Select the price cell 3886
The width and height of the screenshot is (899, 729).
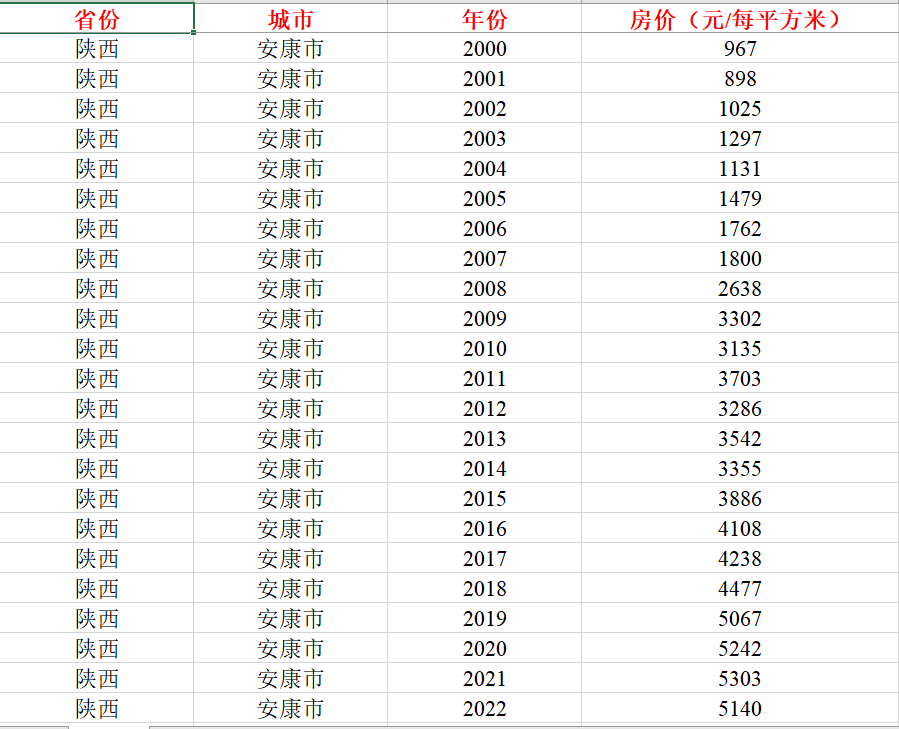pyautogui.click(x=740, y=498)
